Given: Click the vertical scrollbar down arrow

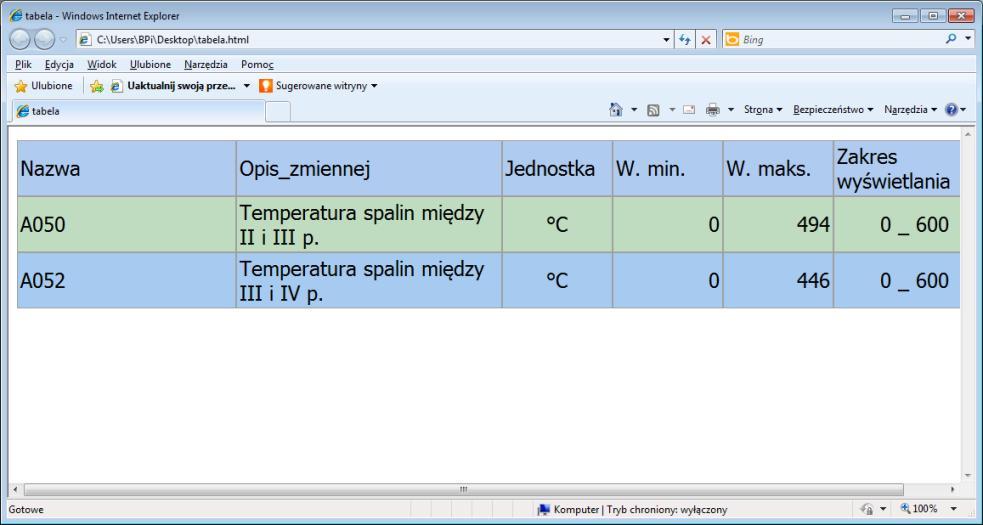Looking at the screenshot, I should pos(967,476).
